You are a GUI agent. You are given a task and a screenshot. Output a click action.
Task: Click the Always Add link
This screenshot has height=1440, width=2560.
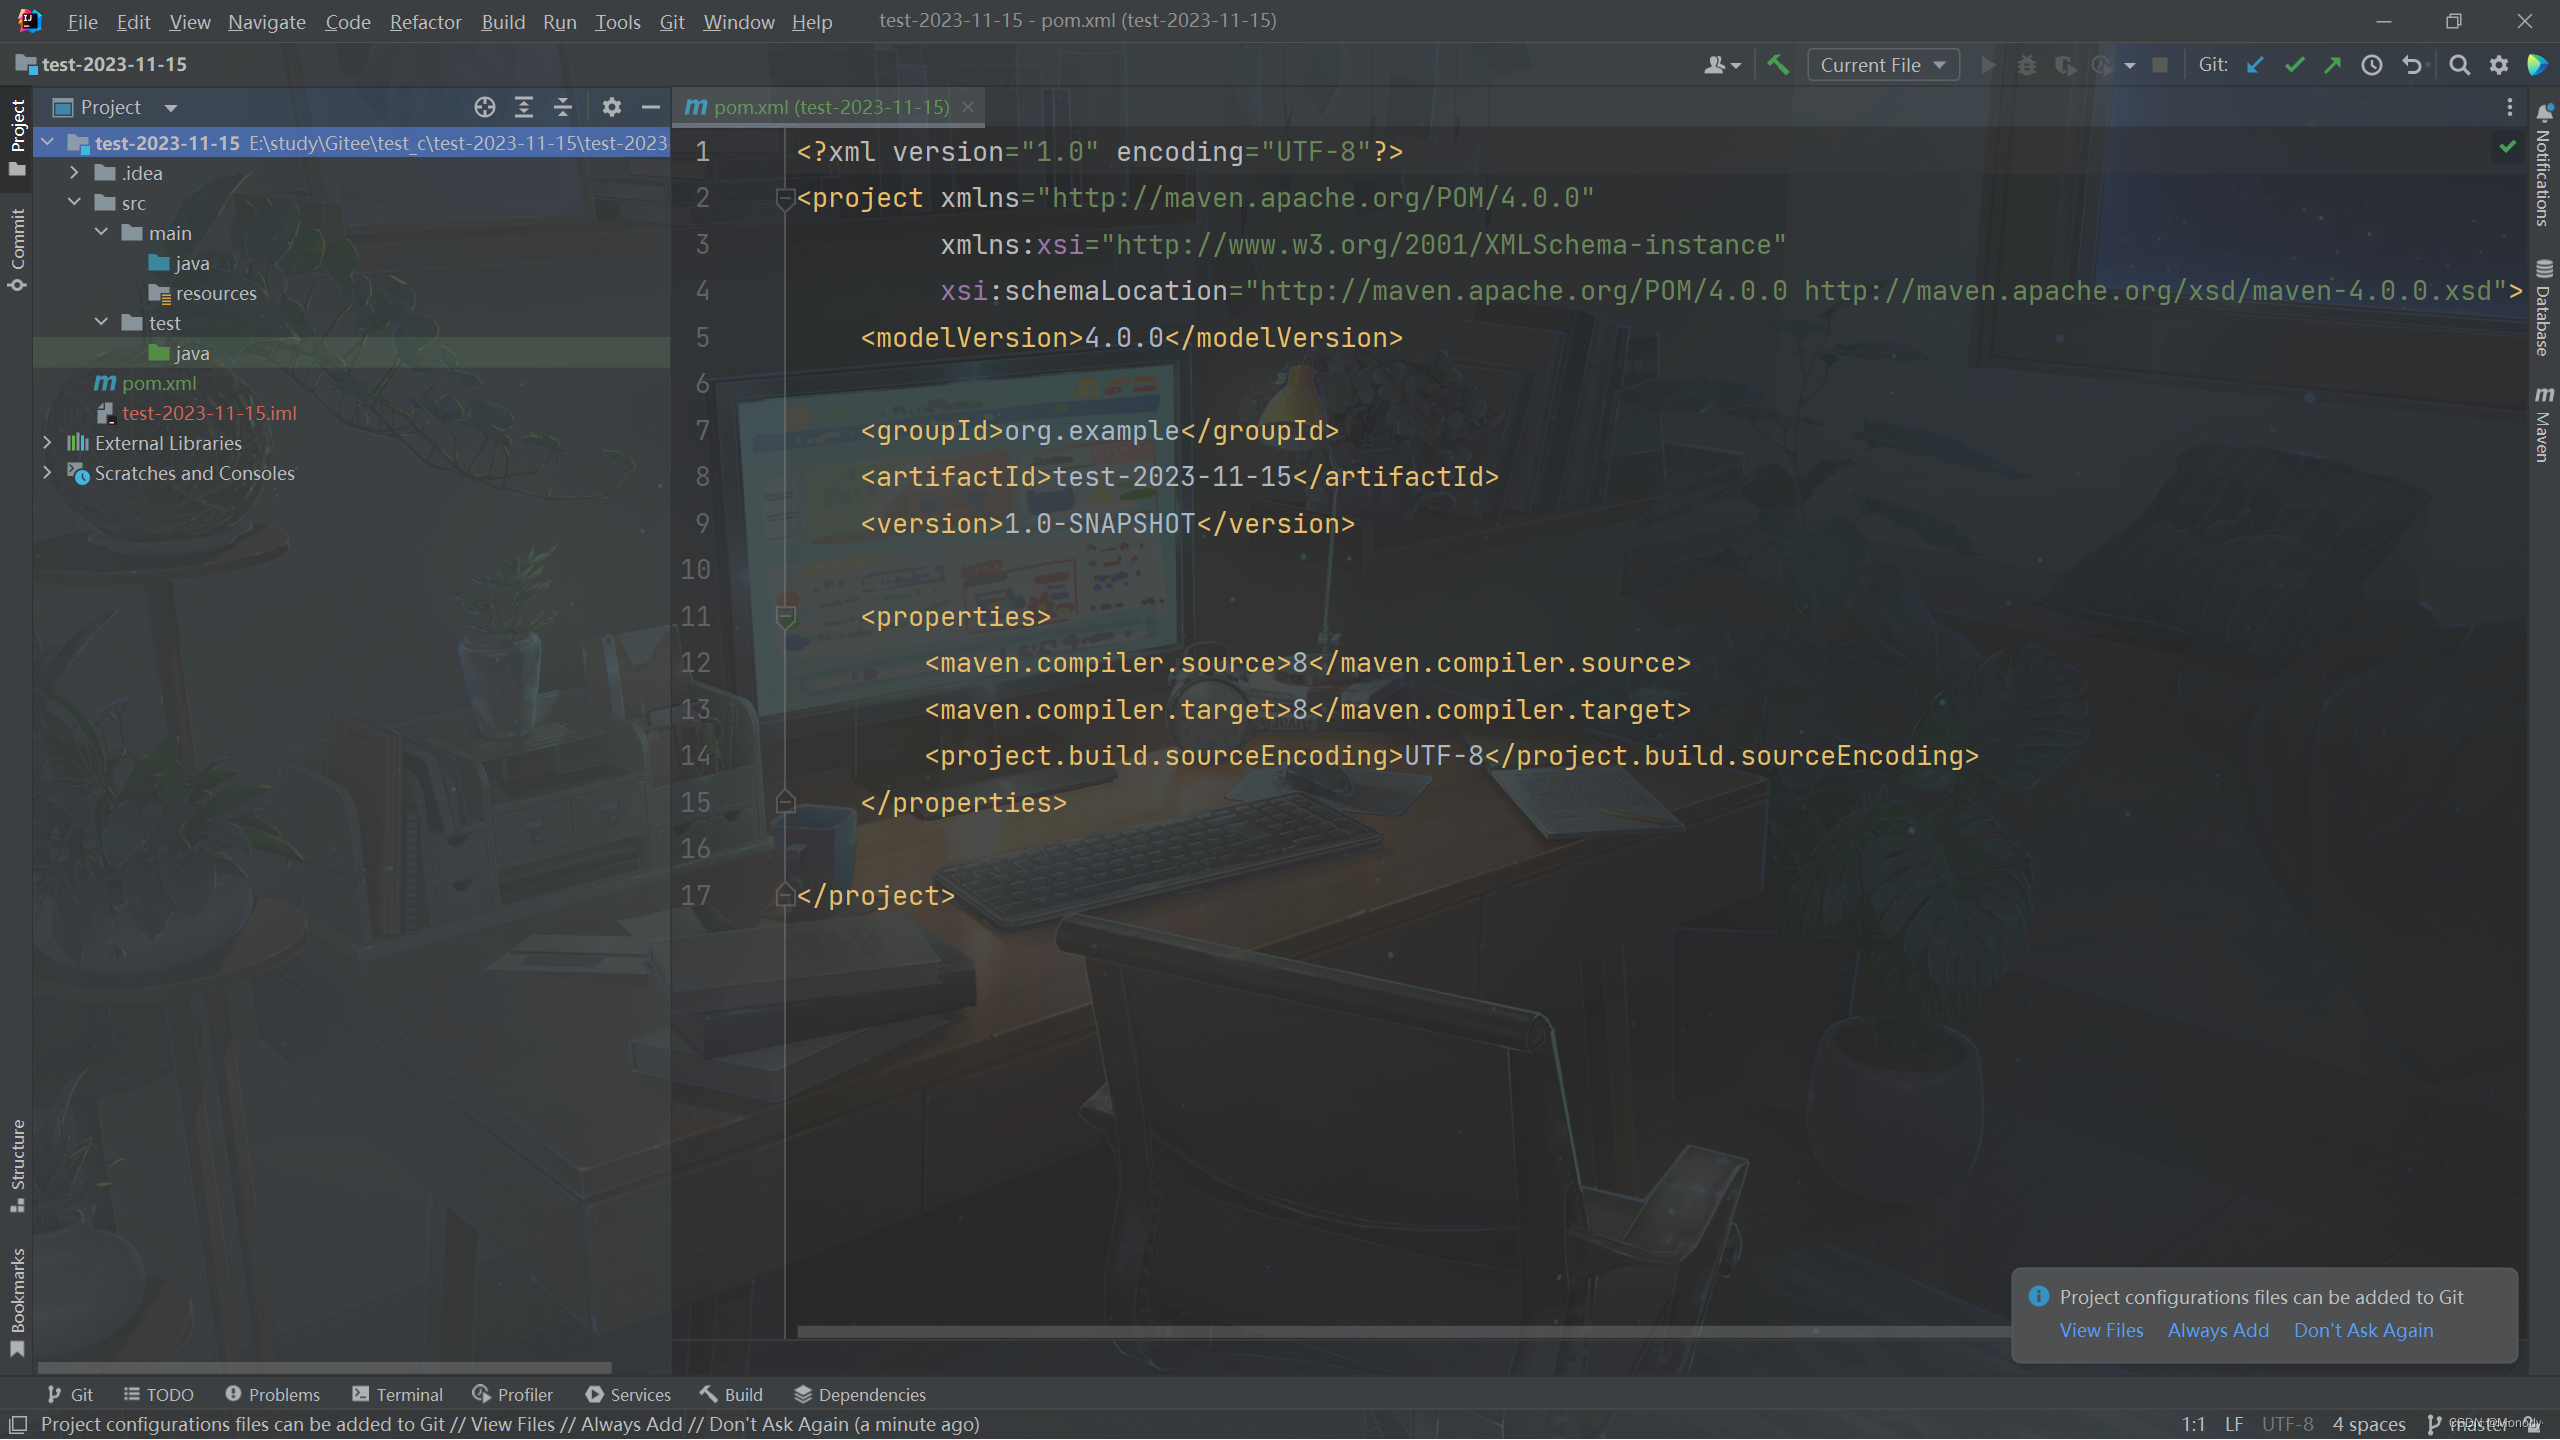point(2217,1330)
